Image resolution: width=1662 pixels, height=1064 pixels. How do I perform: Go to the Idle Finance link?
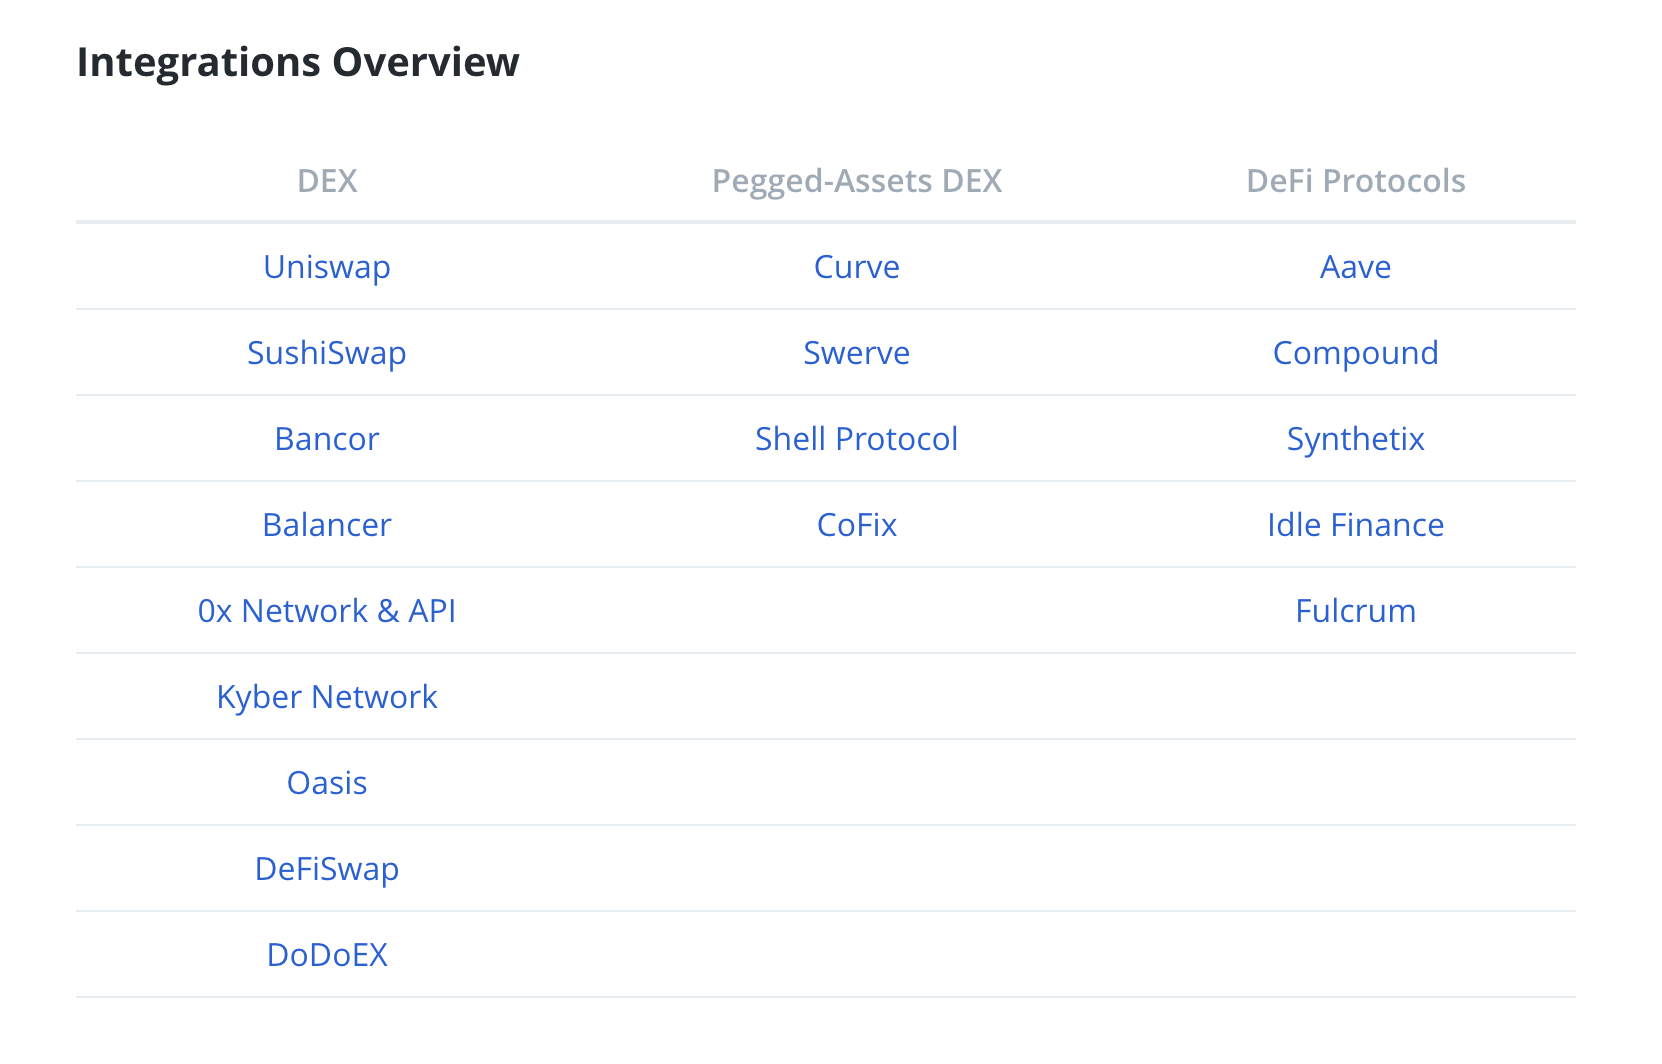(1356, 525)
